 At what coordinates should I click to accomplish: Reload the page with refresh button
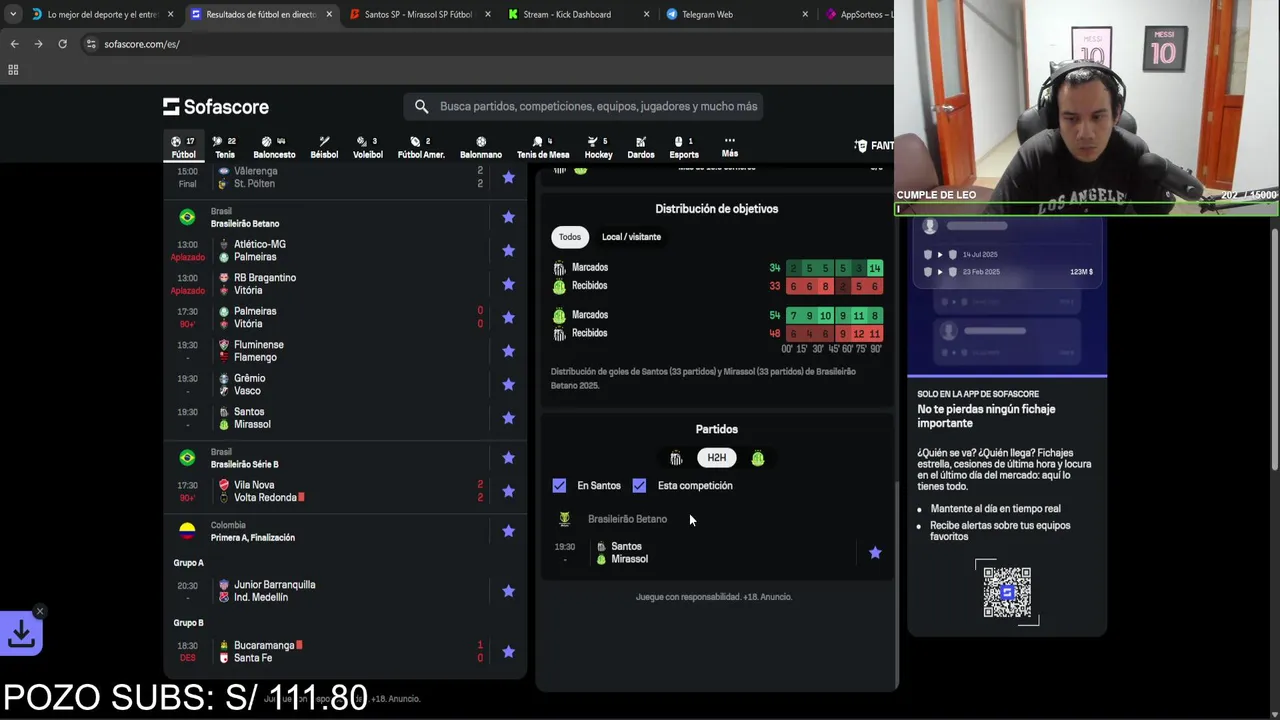pos(62,44)
